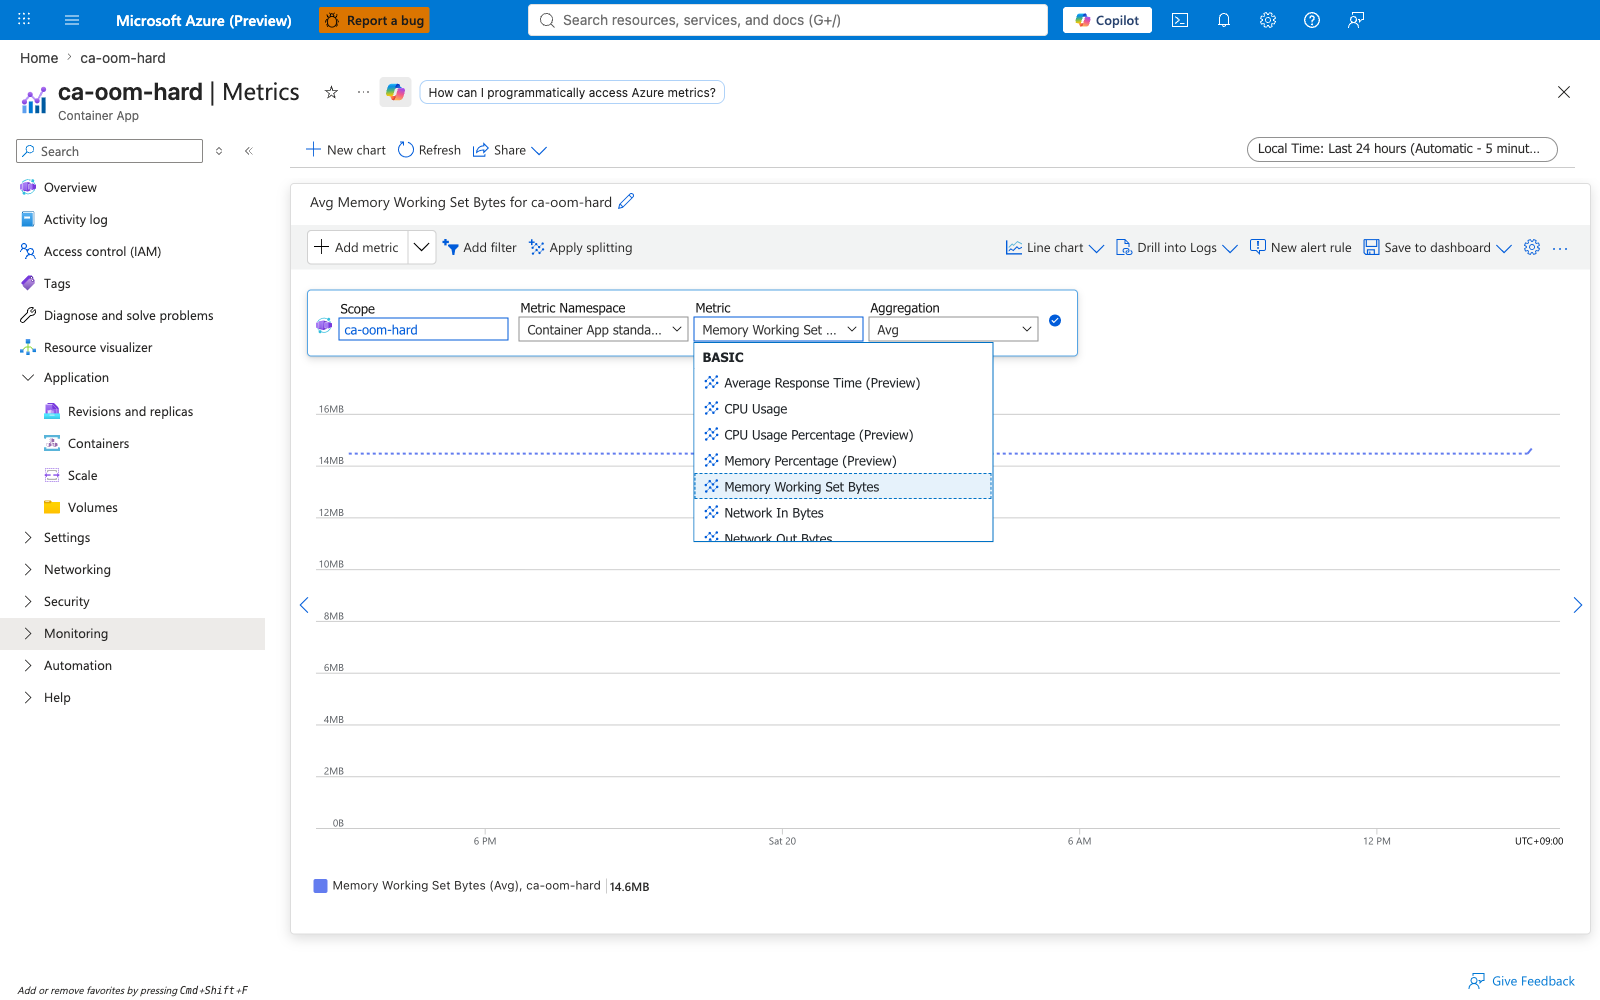The height and width of the screenshot is (1000, 1600).
Task: Expand the Monitoring section in sidebar
Action: [x=28, y=634]
